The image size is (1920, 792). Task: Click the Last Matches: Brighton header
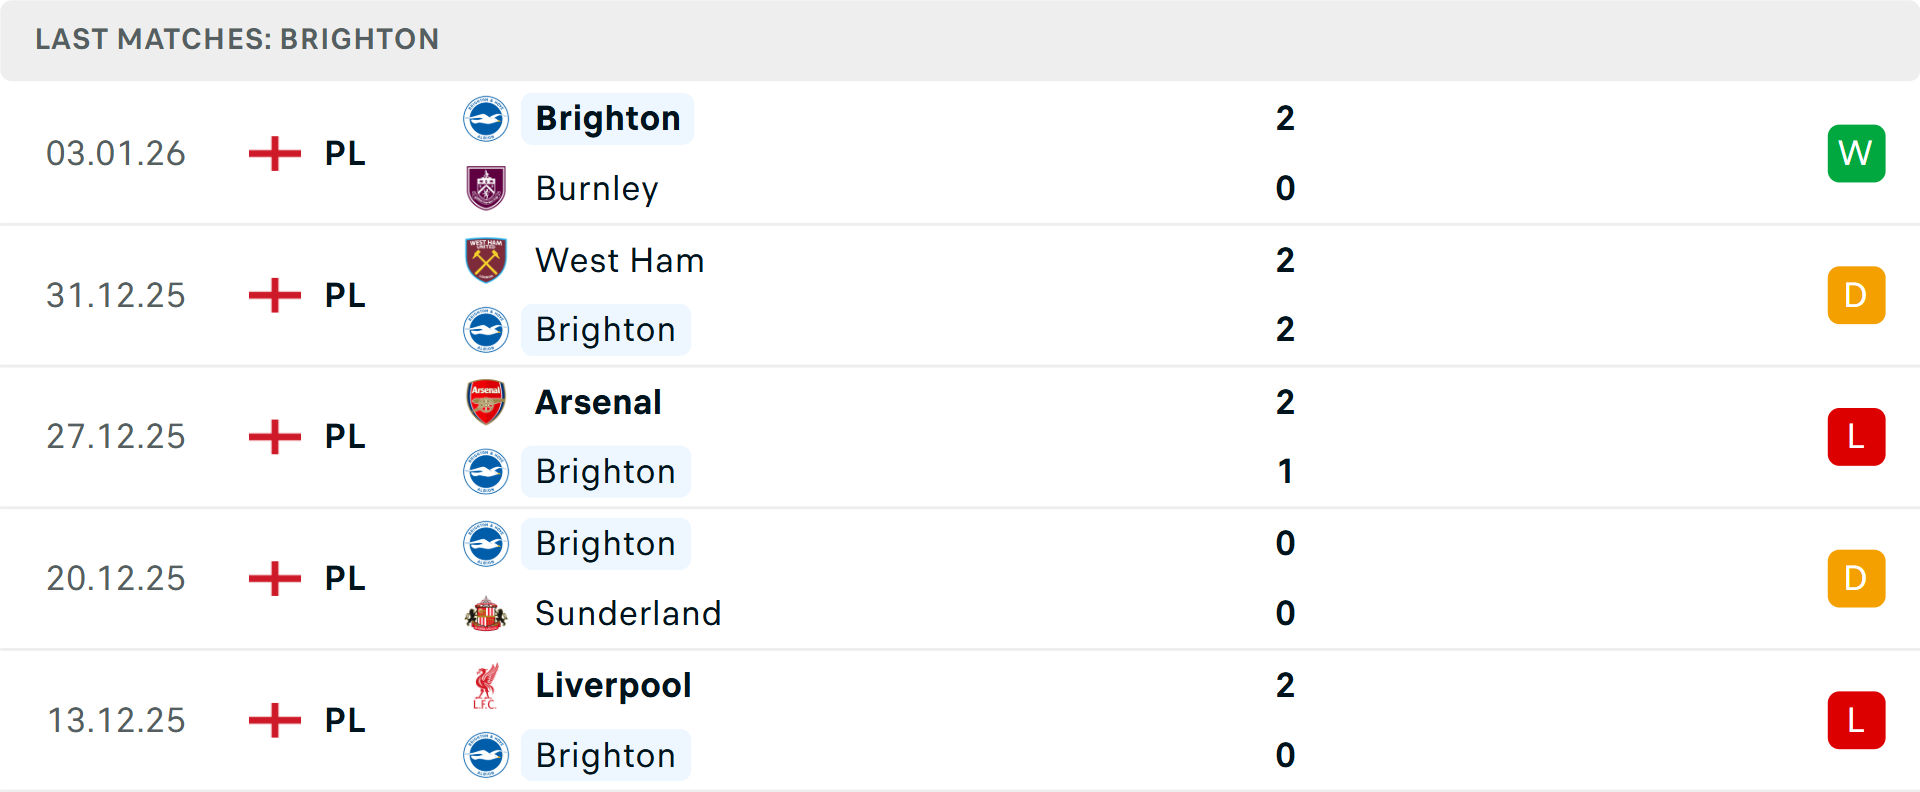point(237,39)
